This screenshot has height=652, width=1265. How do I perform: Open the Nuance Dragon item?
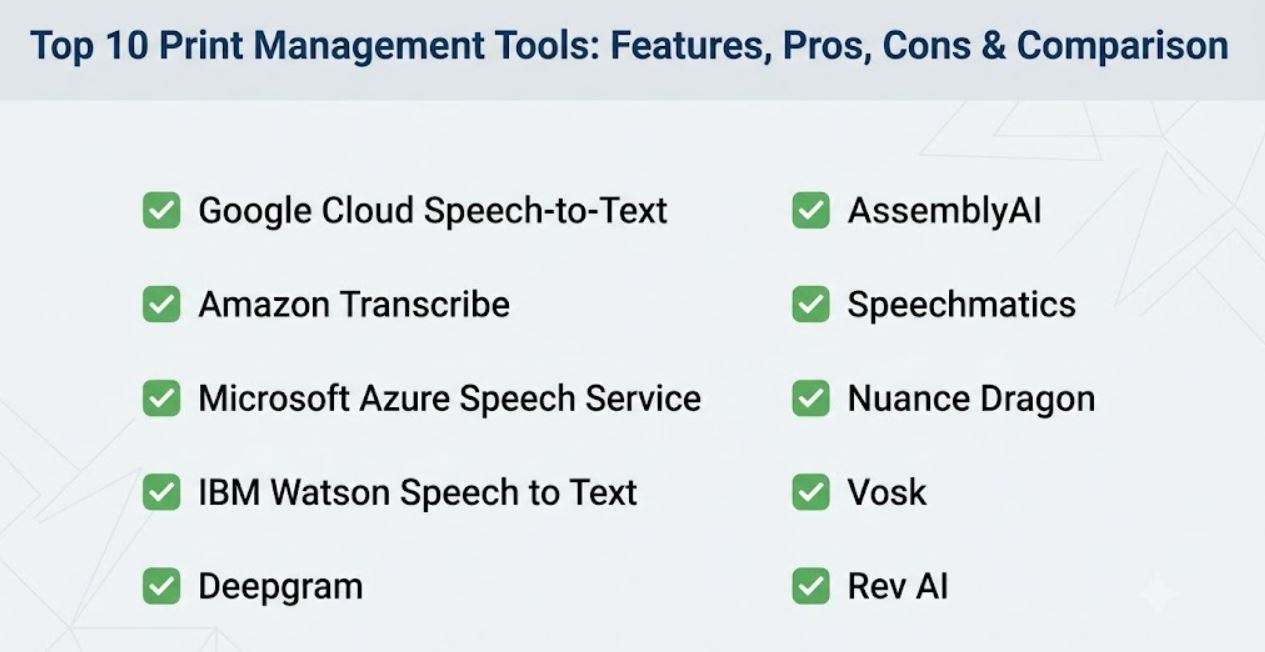972,399
